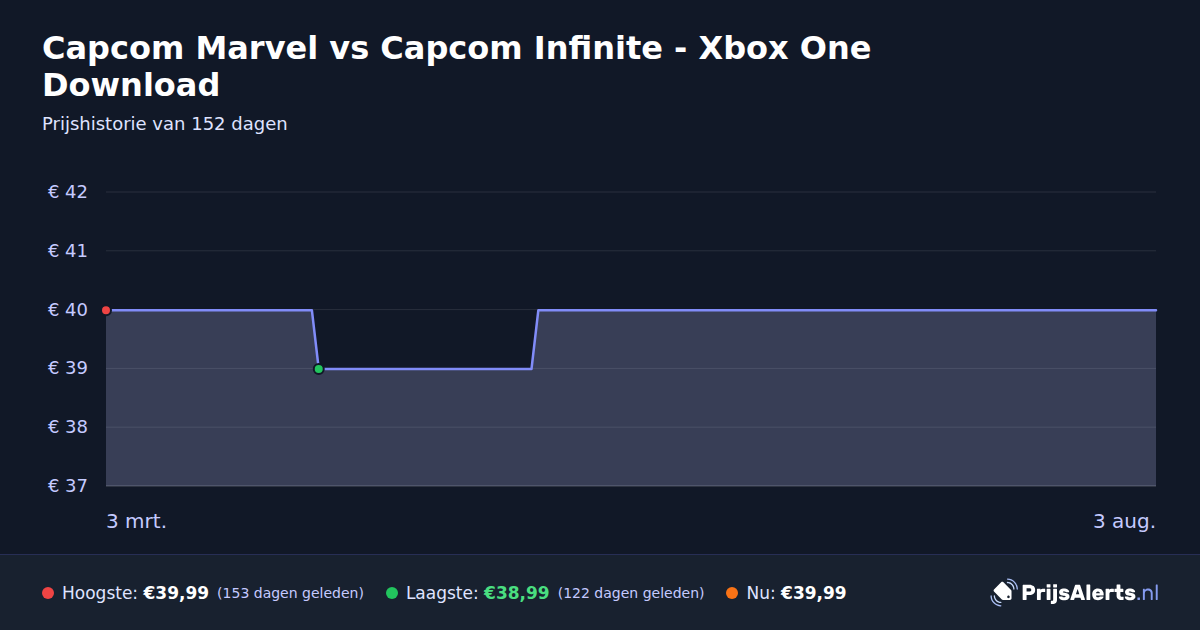The image size is (1200, 630).
Task: Click the red legend dot beside Hoogste
Action: pos(47,593)
